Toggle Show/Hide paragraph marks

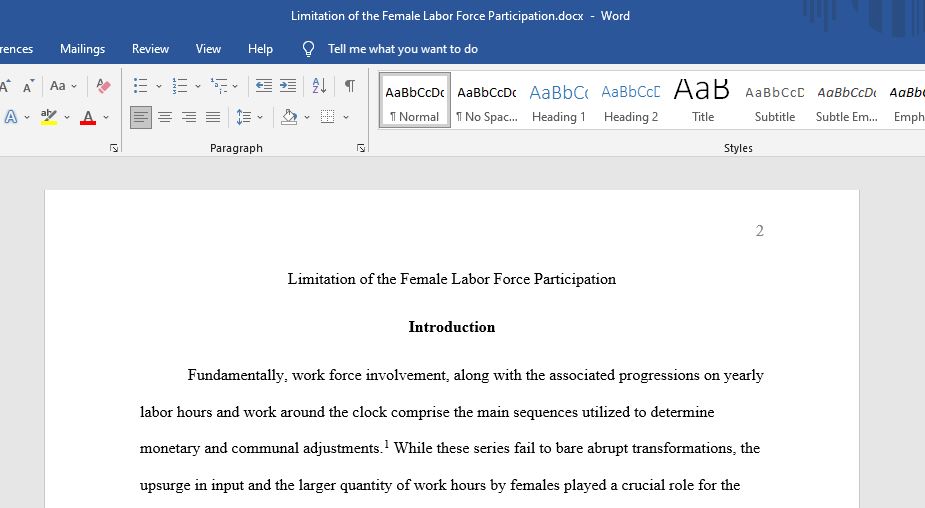coord(350,86)
